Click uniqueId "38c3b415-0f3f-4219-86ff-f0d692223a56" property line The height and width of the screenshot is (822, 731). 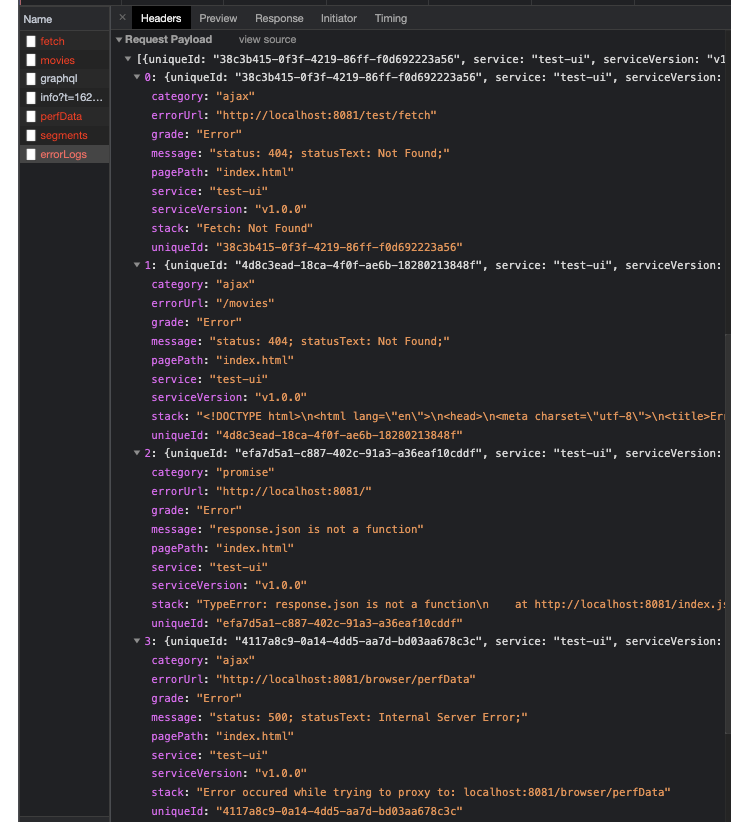click(x=307, y=247)
